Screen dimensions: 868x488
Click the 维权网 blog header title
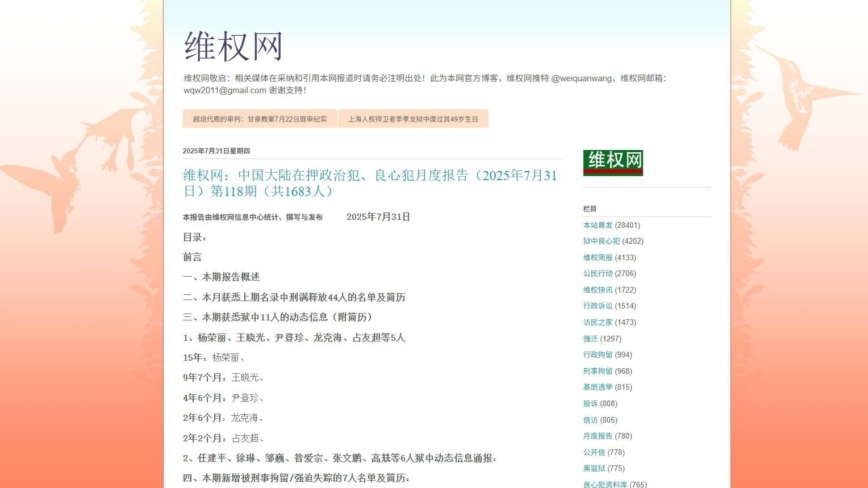pos(233,46)
